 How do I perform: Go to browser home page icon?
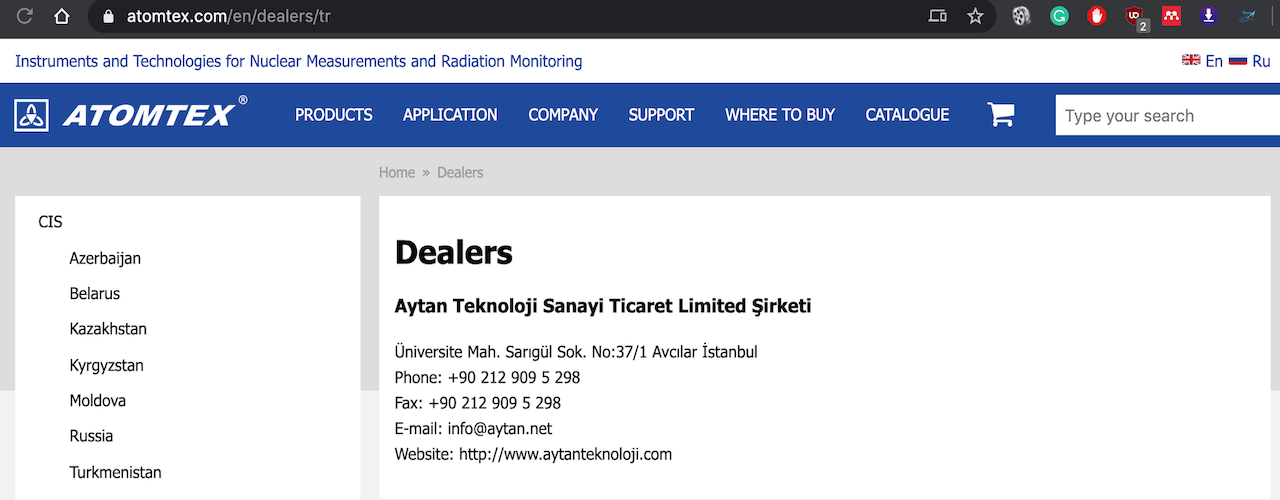[x=62, y=16]
